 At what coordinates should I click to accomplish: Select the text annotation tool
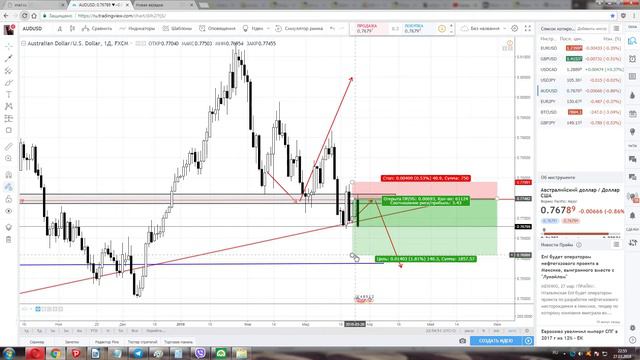point(9,95)
